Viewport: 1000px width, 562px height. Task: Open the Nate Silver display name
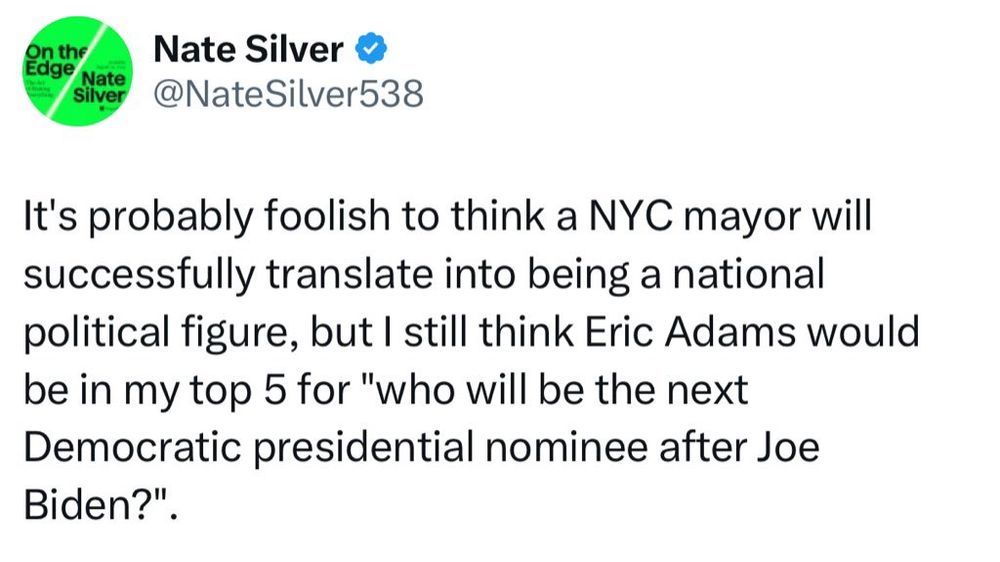point(249,49)
